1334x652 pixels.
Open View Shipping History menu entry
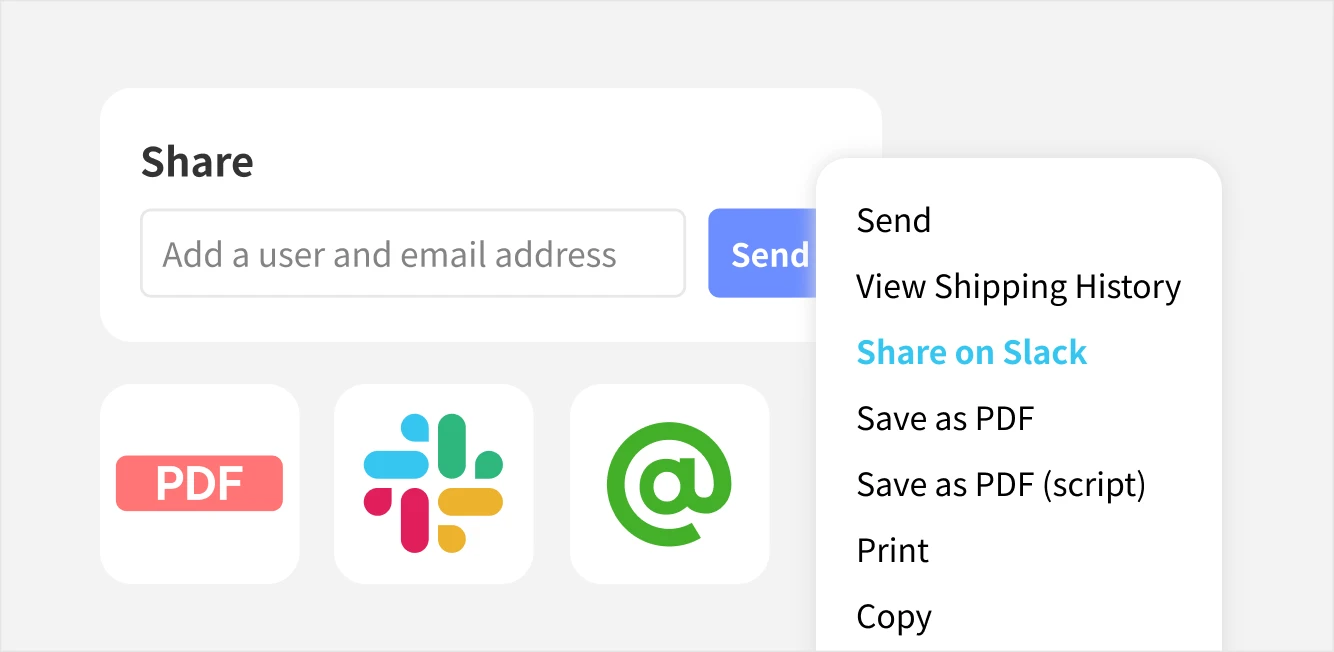1018,287
